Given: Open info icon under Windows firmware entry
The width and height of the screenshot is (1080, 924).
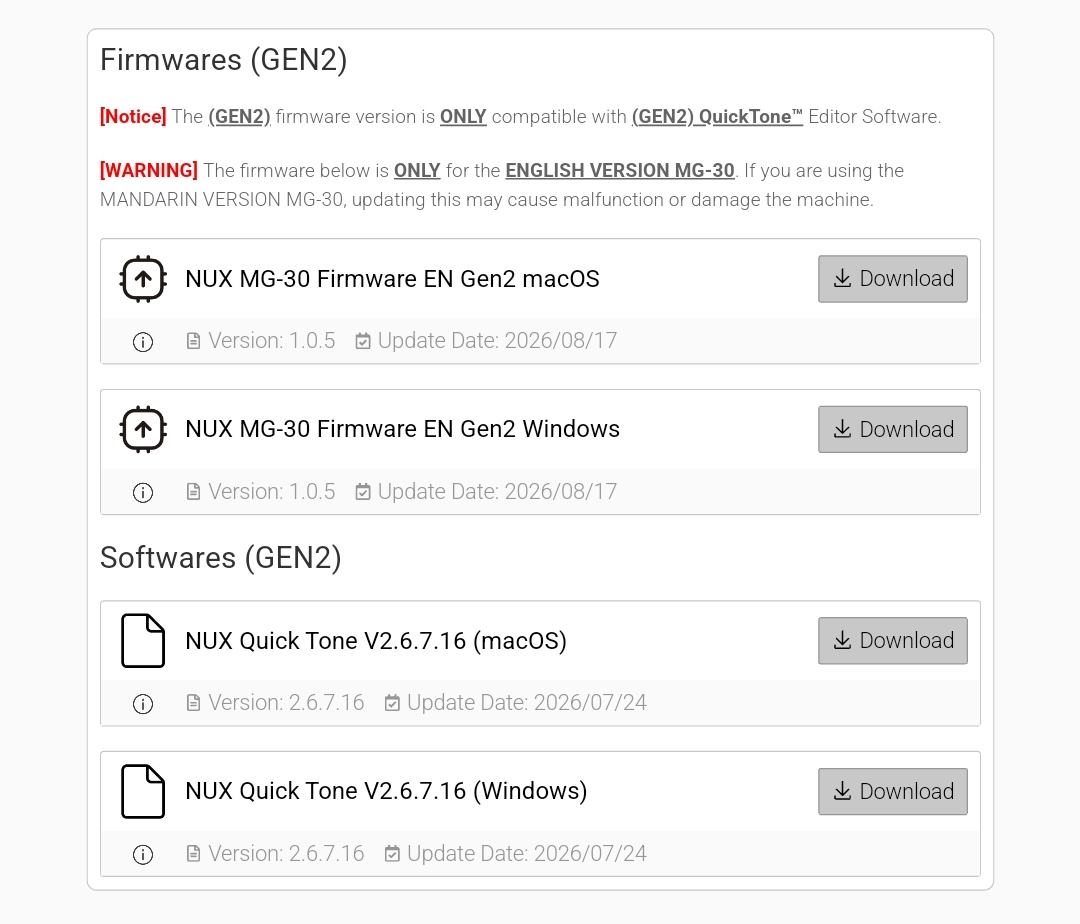Looking at the screenshot, I should (x=143, y=492).
